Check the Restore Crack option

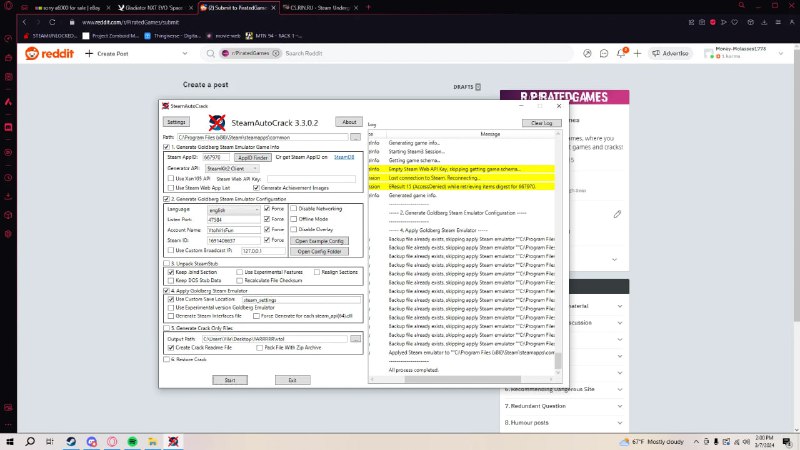point(167,359)
